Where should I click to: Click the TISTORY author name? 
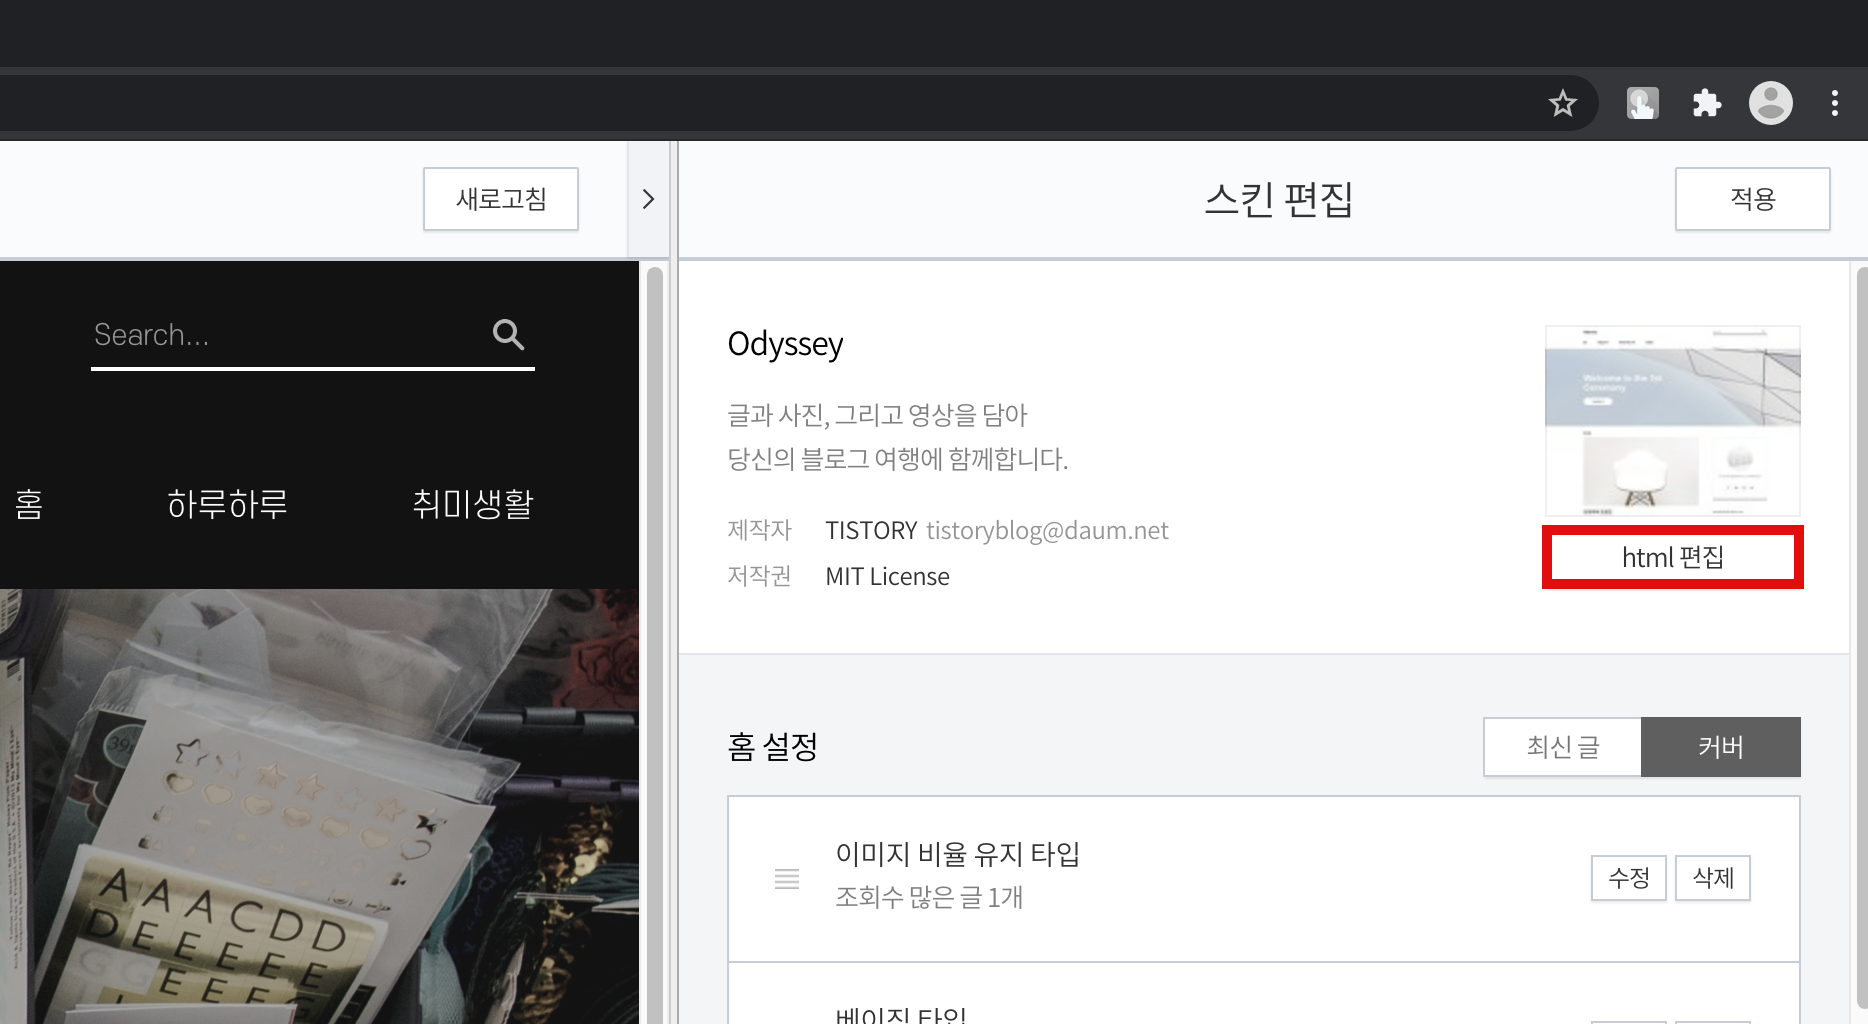871,530
